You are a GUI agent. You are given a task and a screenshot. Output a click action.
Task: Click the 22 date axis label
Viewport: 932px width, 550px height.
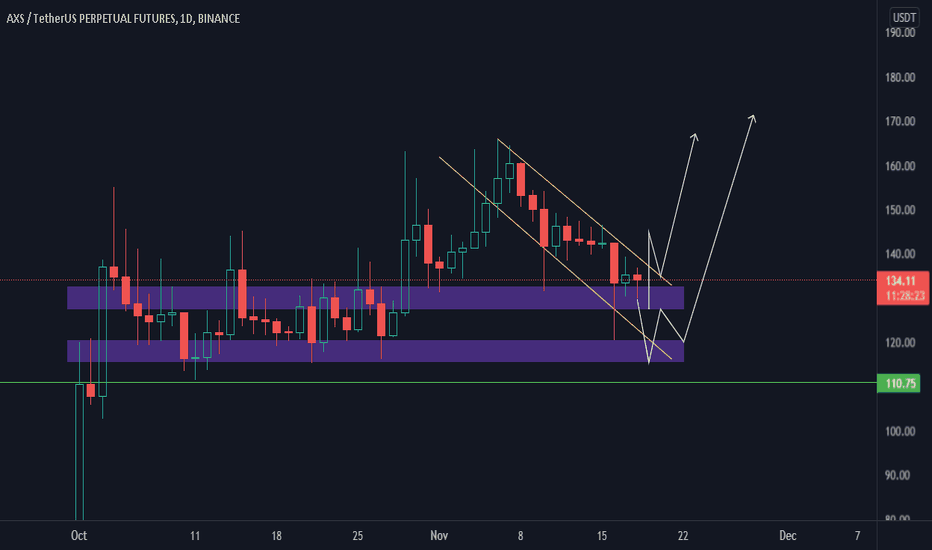[x=683, y=536]
